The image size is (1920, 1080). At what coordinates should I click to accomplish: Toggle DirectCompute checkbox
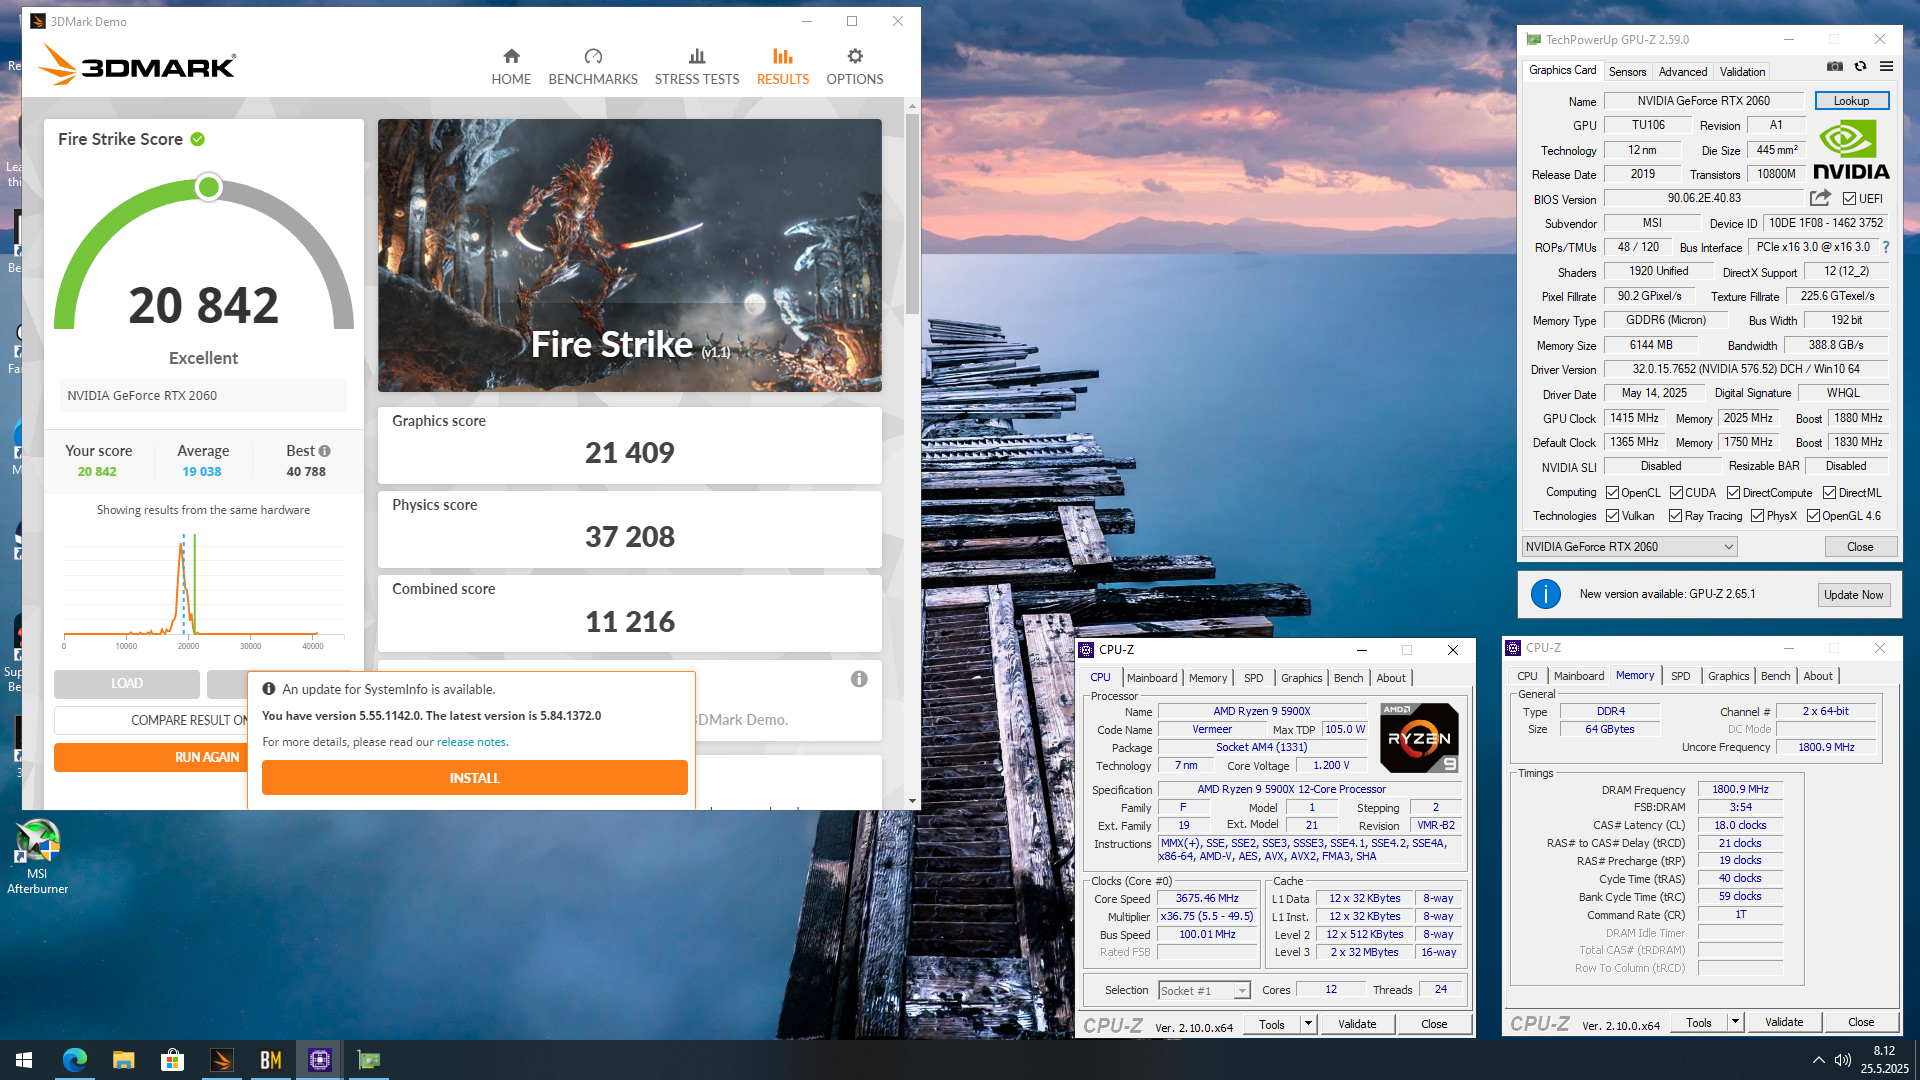(1734, 493)
